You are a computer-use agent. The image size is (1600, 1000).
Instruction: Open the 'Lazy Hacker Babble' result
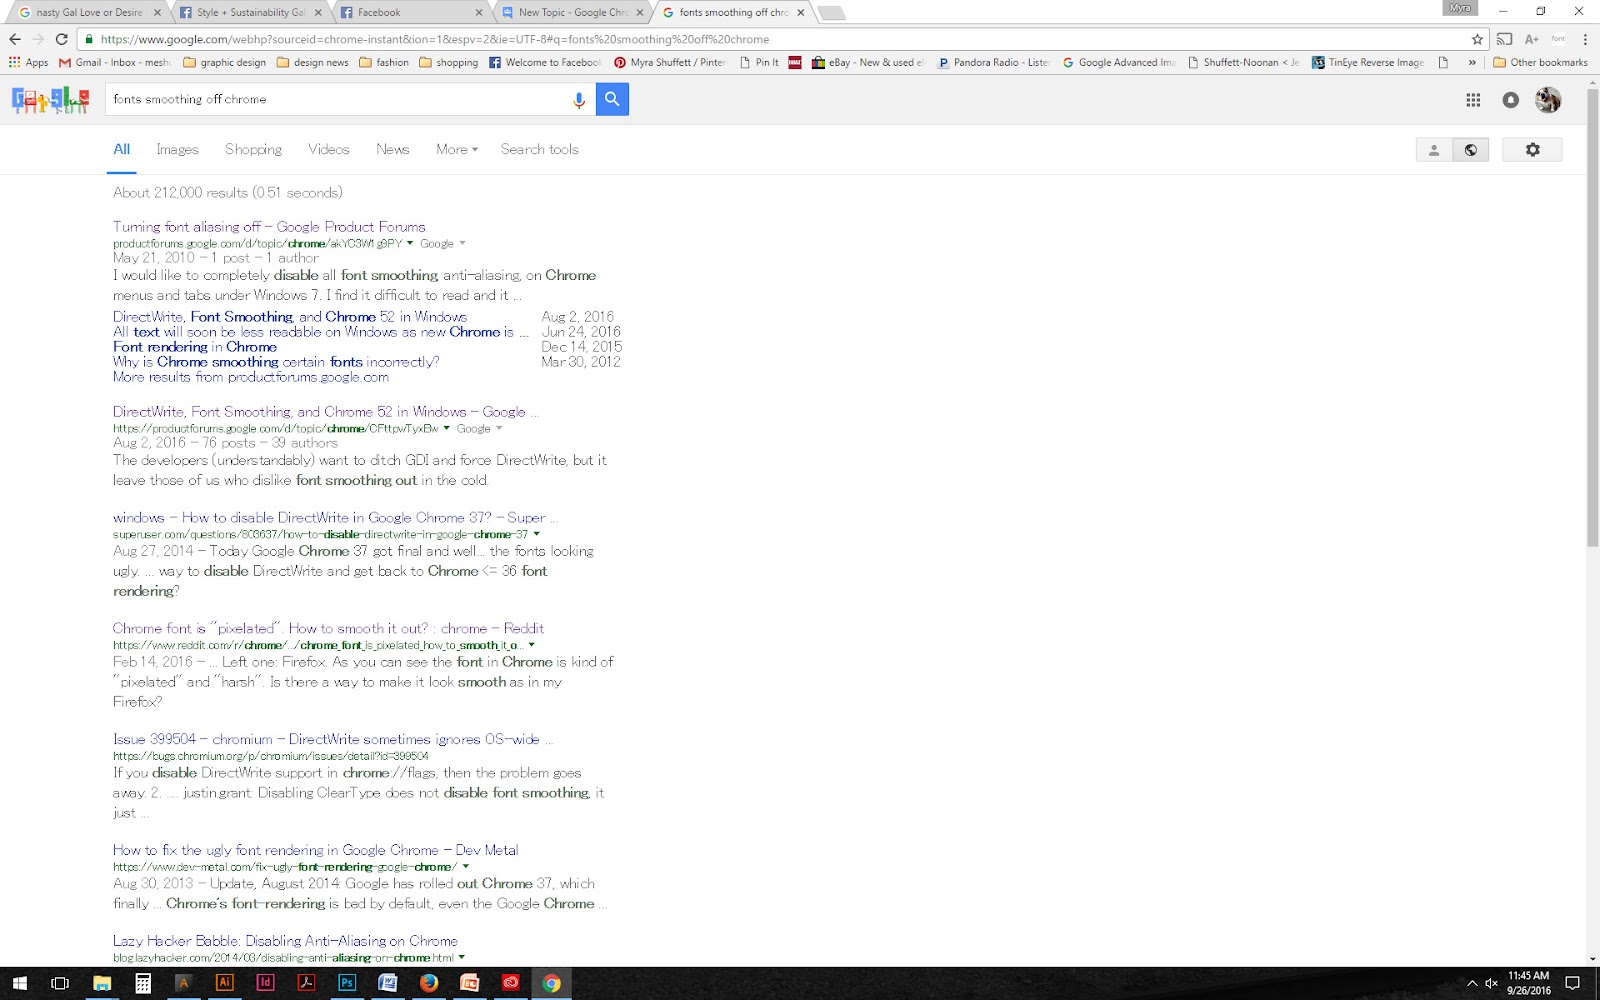click(285, 941)
